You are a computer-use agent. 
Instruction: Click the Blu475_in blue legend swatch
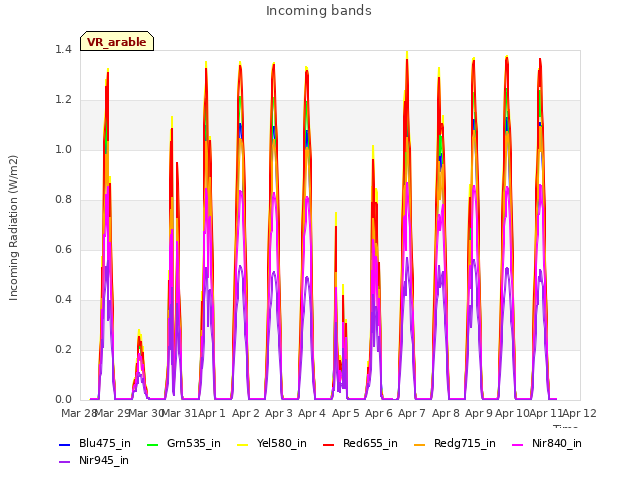point(64,444)
